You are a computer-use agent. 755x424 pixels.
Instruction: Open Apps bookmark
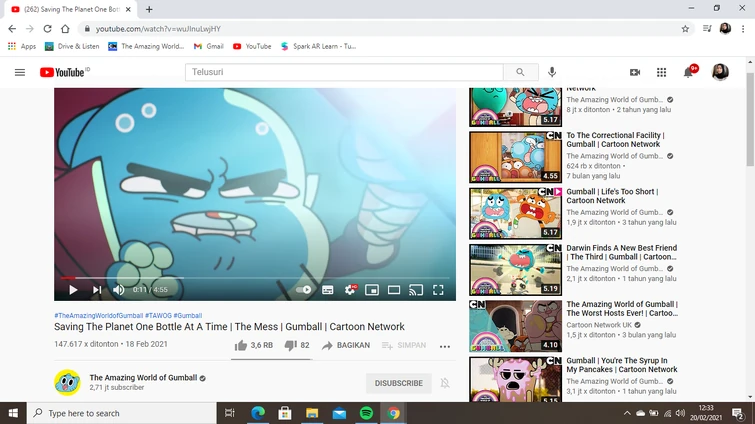(x=22, y=46)
